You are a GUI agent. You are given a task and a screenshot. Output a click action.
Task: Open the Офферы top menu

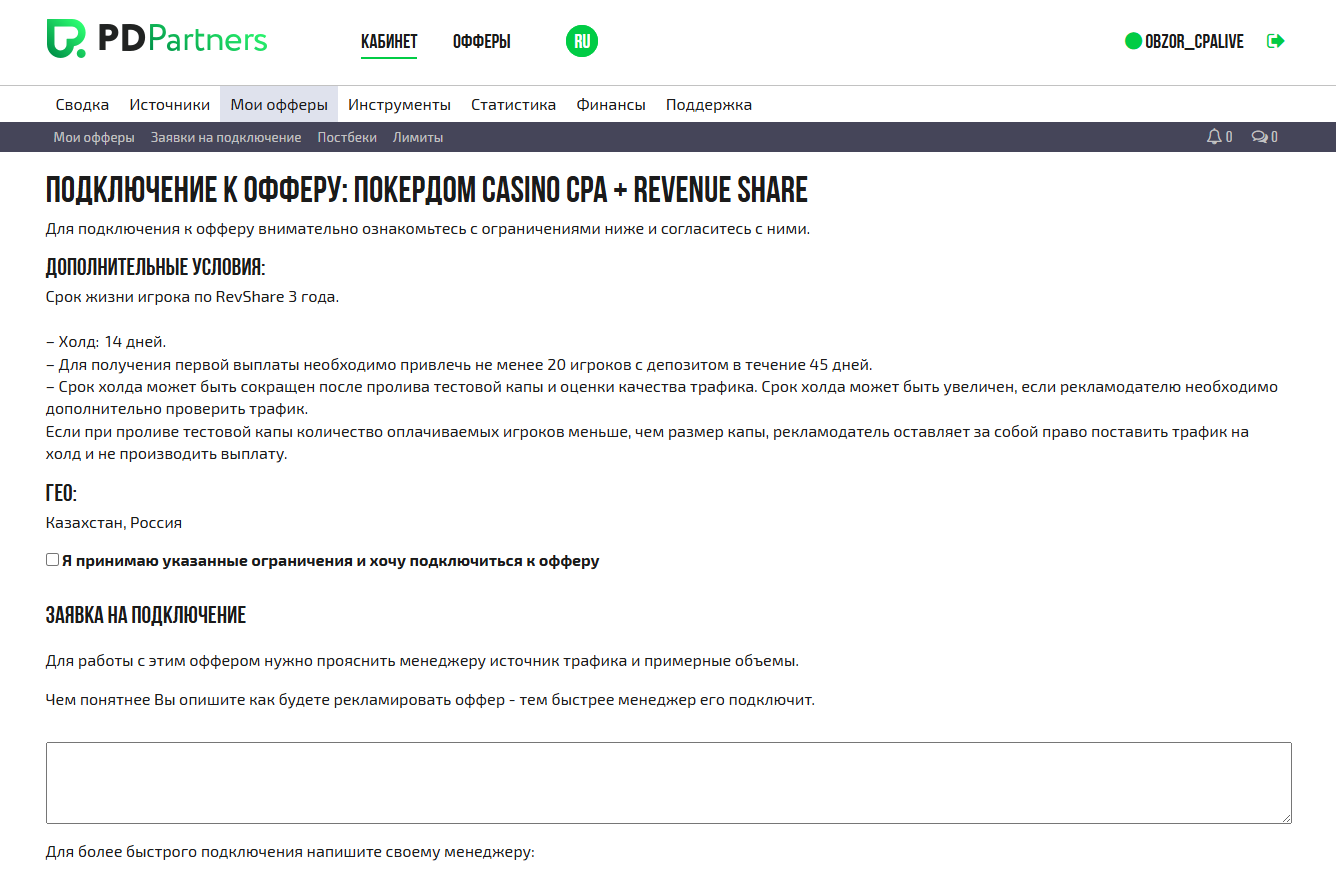click(x=482, y=42)
